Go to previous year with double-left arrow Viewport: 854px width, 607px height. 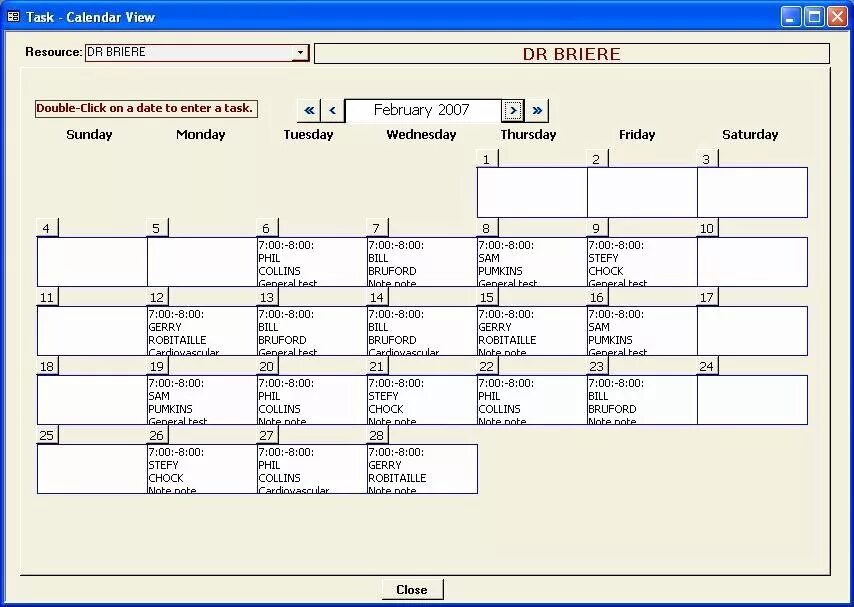309,111
